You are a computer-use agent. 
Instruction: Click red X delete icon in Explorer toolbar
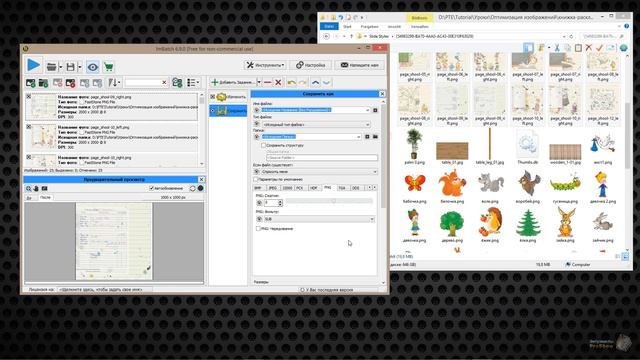tap(589, 48)
